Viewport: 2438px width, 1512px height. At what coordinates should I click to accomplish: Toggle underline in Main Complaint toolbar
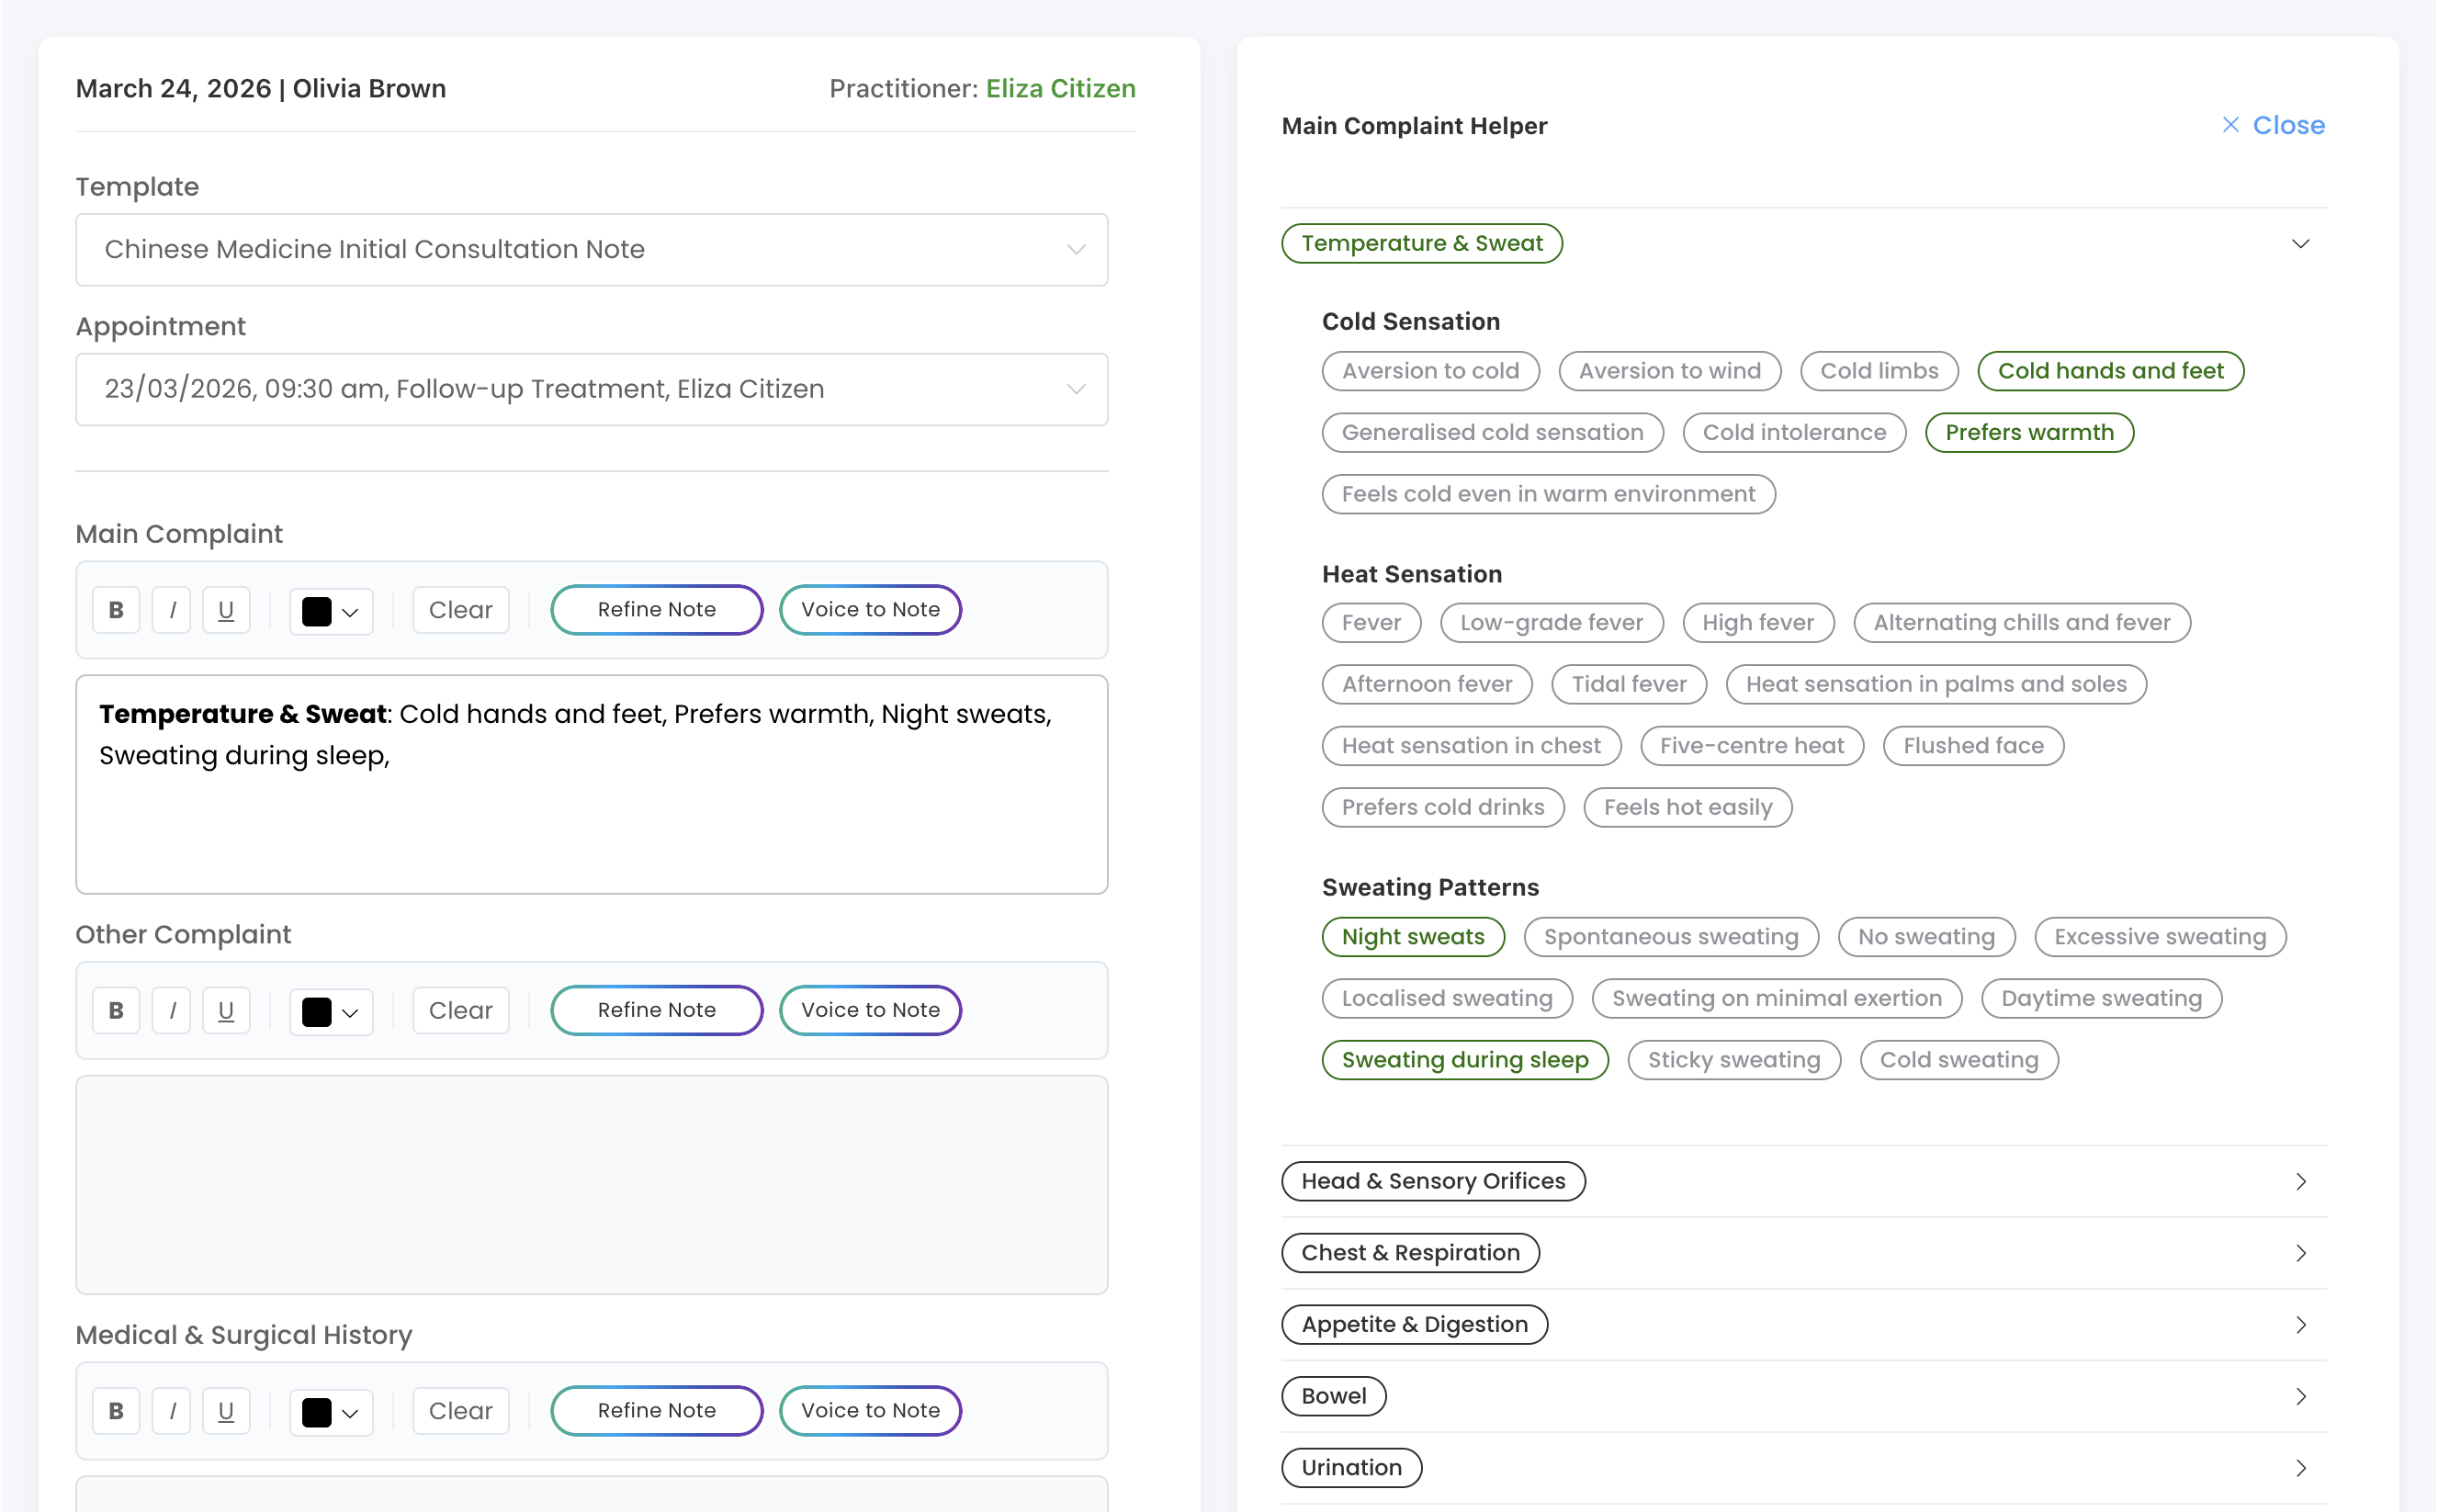tap(226, 610)
